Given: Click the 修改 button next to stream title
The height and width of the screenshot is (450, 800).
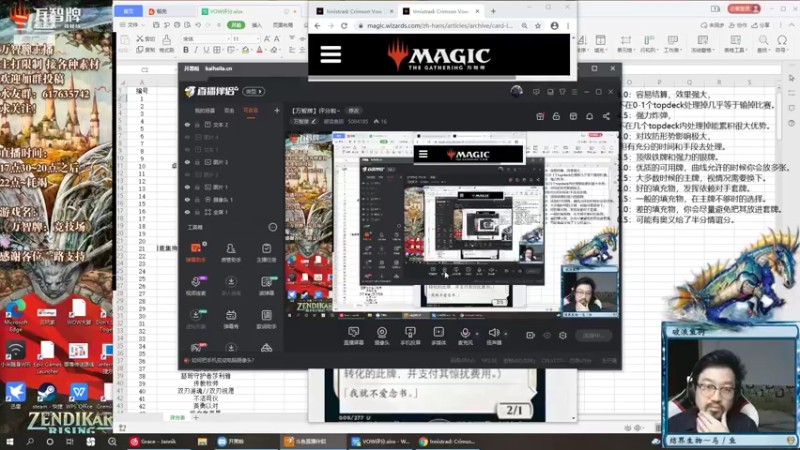Looking at the screenshot, I should [x=354, y=110].
